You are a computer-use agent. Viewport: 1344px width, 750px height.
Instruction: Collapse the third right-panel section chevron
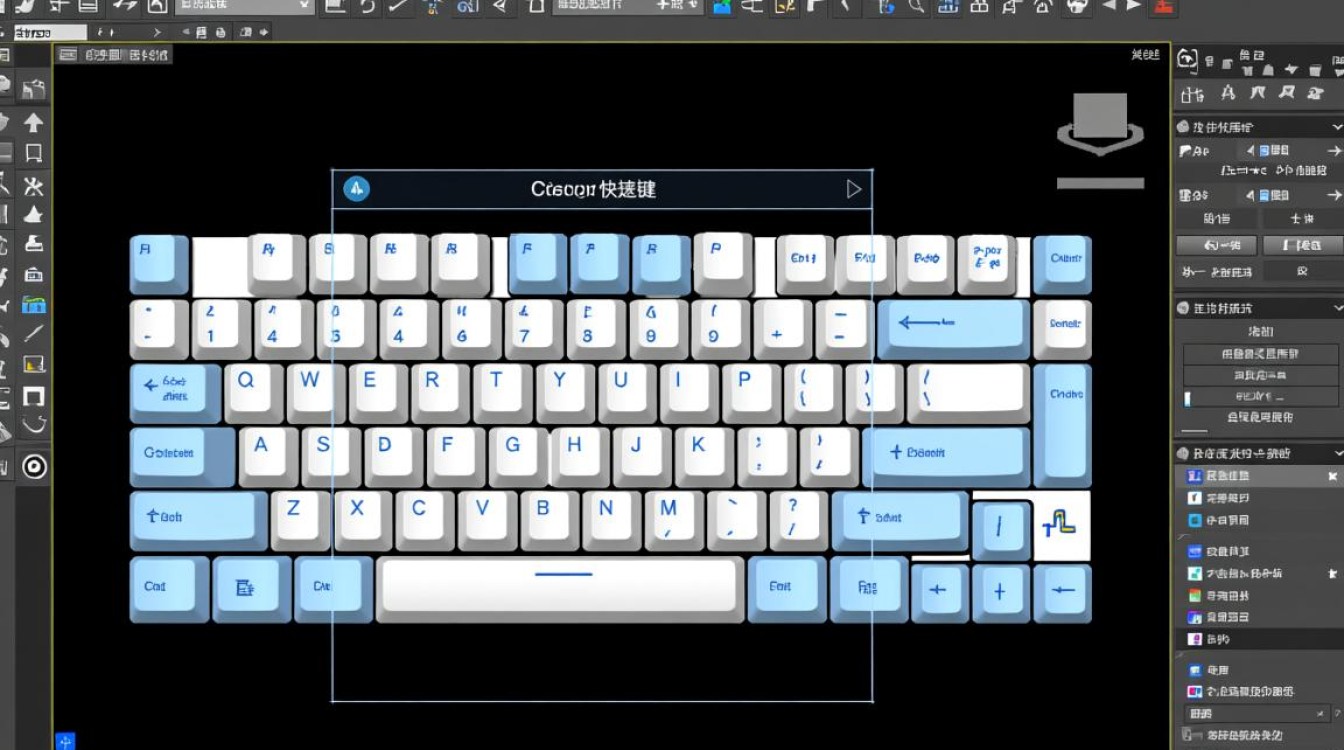1336,453
